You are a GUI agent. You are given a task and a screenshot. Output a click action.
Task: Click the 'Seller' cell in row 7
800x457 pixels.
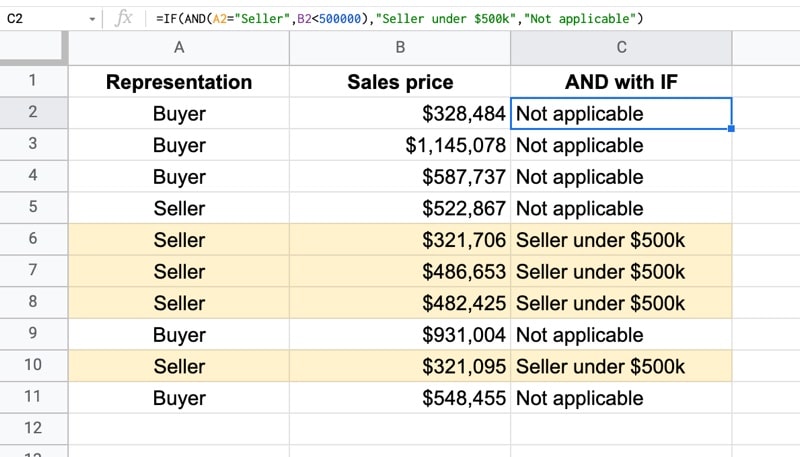(x=179, y=271)
